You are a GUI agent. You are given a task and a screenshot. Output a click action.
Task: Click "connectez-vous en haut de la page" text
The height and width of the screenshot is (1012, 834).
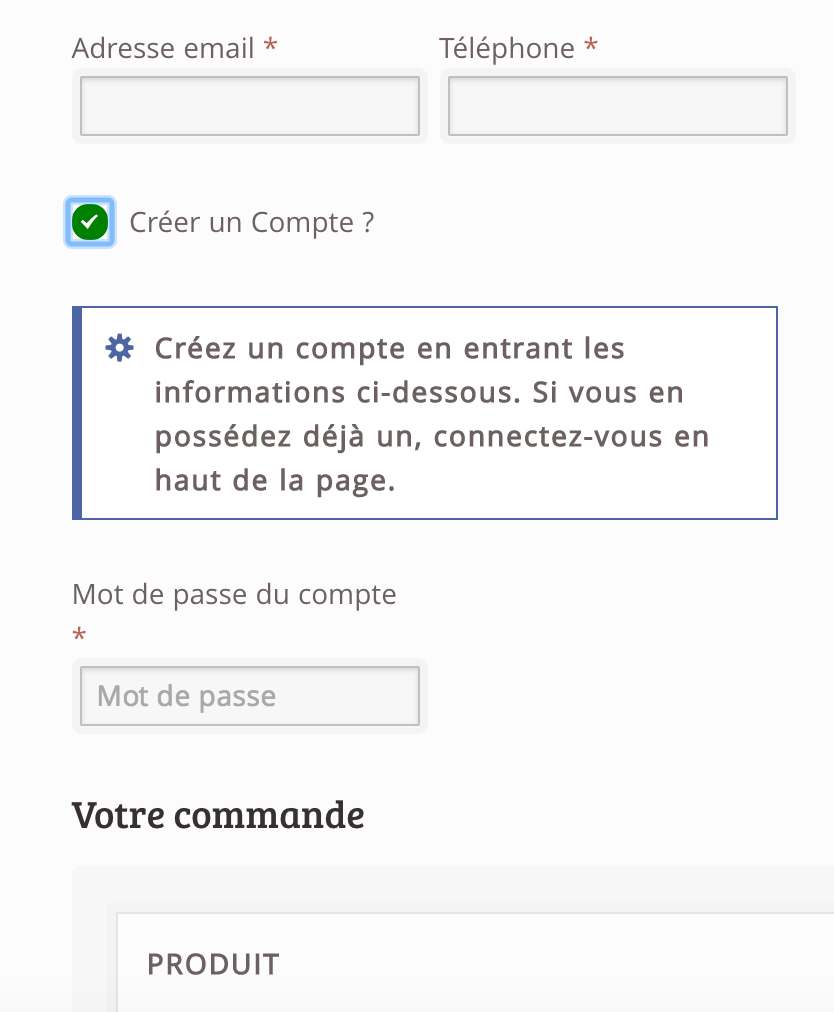pos(432,458)
